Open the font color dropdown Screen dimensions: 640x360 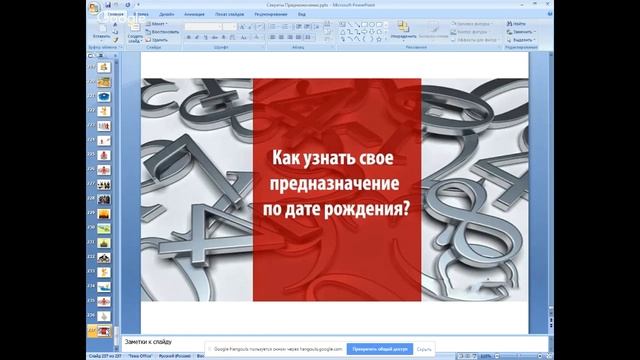257,37
